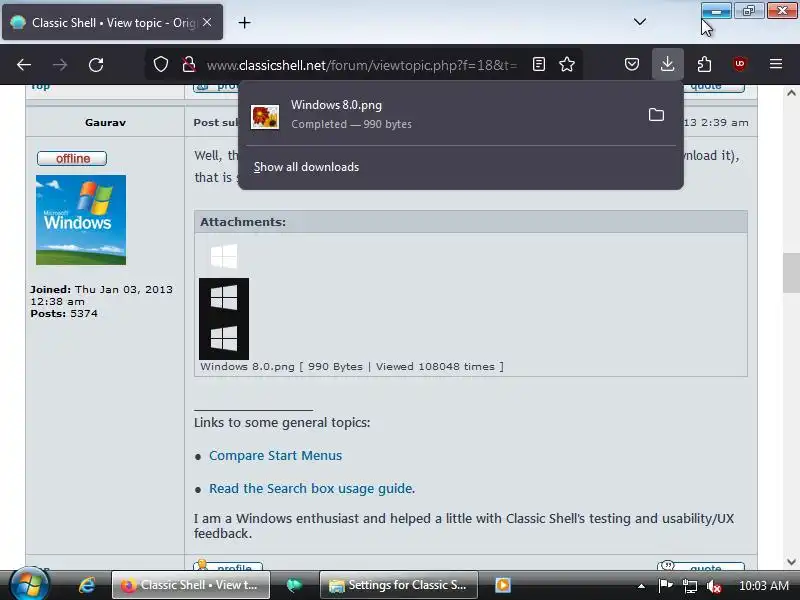Image resolution: width=800 pixels, height=600 pixels.
Task: Bookmark this page with the star icon
Action: coord(567,64)
